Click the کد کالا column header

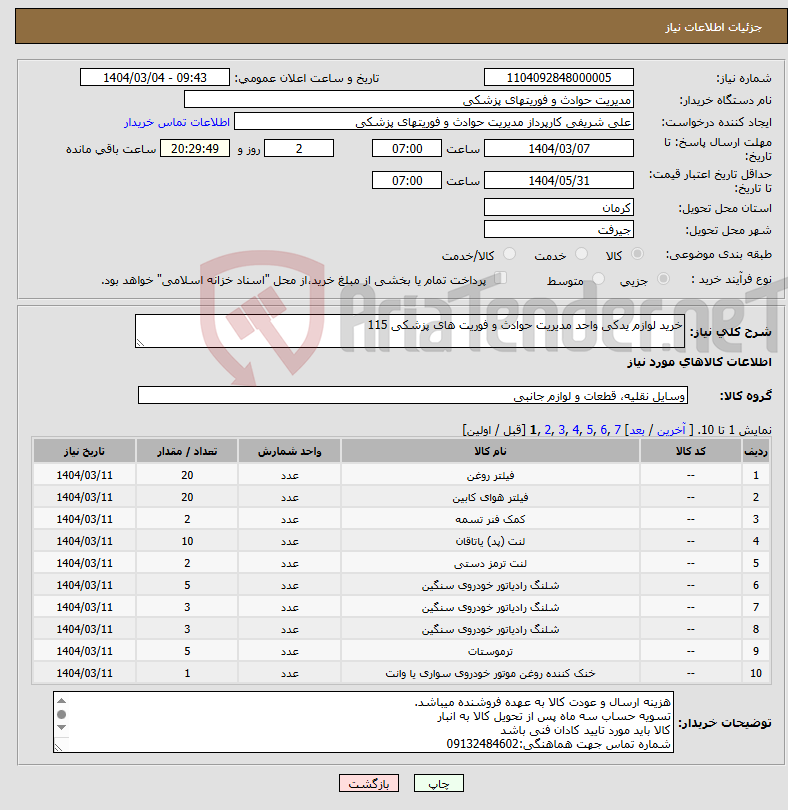[x=690, y=451]
